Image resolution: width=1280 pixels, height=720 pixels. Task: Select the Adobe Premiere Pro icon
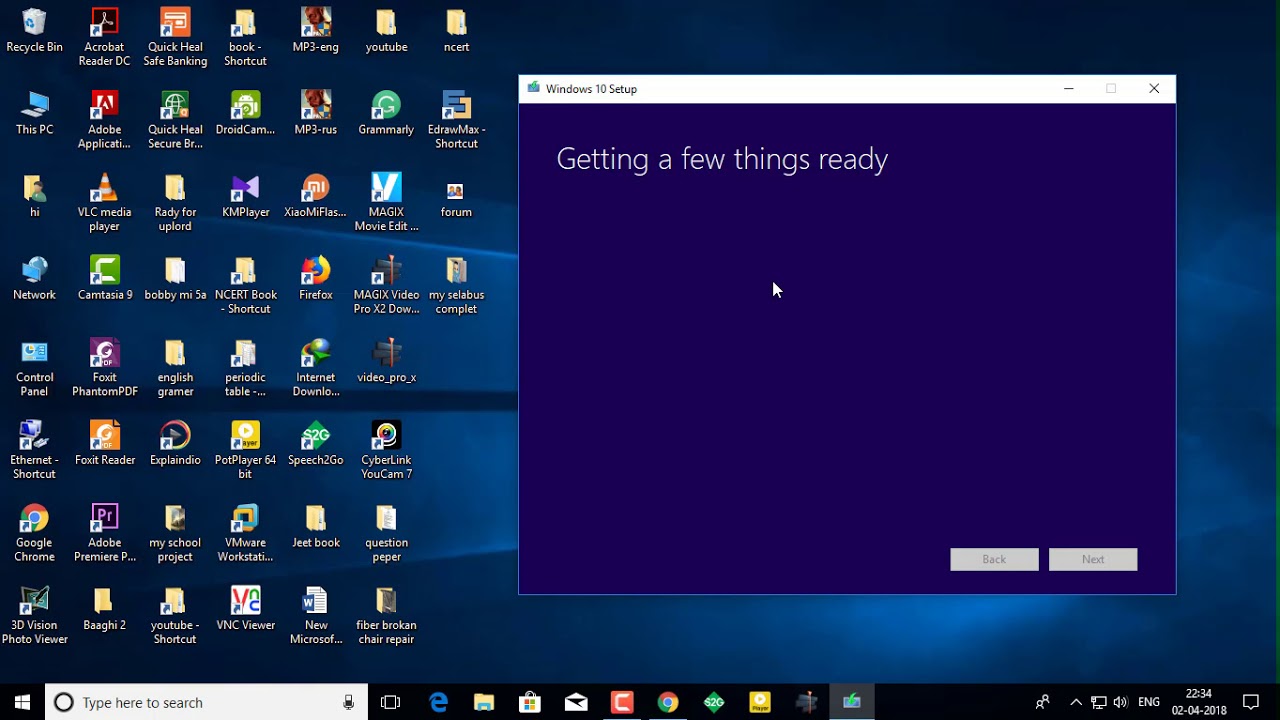click(x=104, y=533)
